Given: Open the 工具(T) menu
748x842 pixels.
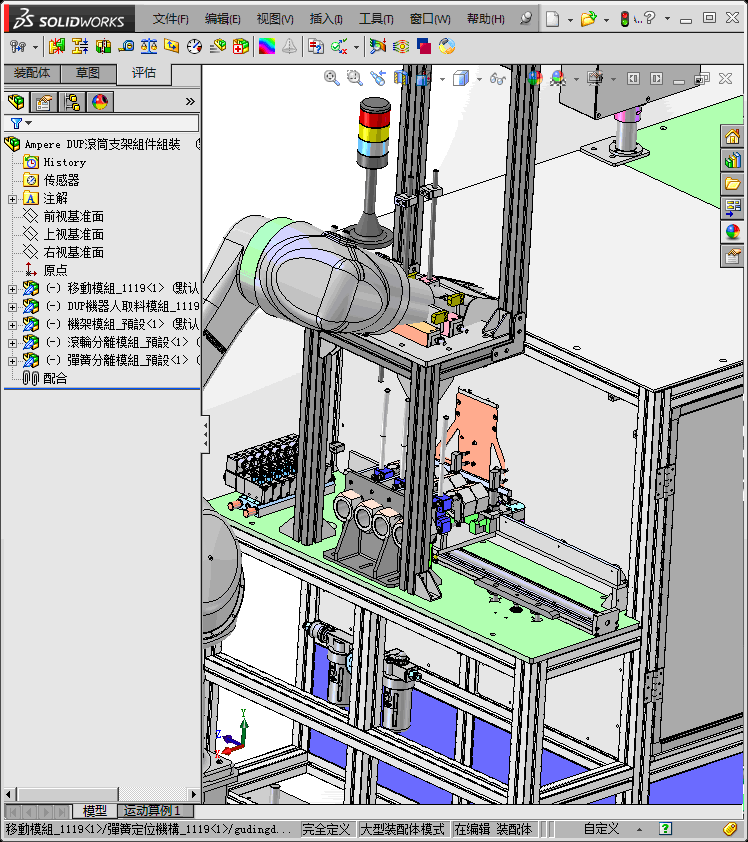Looking at the screenshot, I should [x=376, y=19].
